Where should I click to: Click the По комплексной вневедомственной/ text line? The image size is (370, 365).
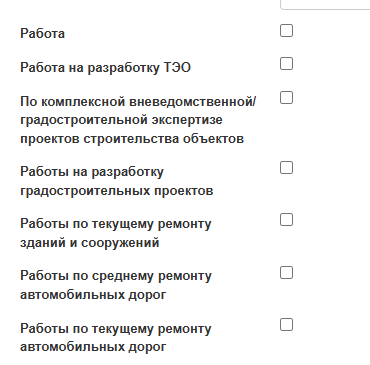pyautogui.click(x=138, y=101)
